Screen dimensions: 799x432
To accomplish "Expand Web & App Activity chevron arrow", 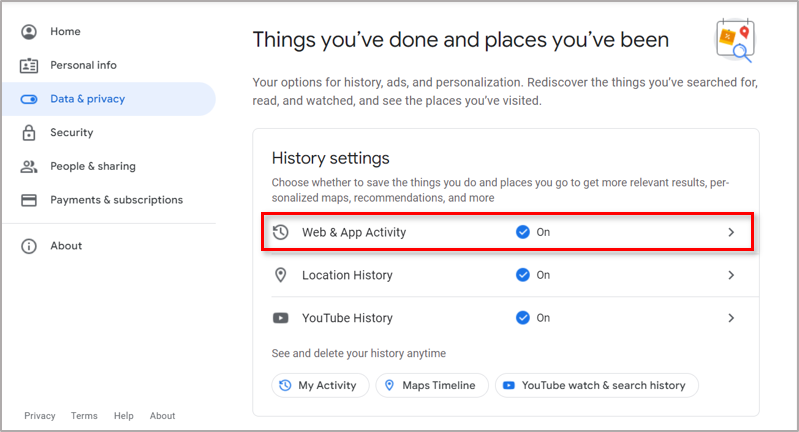I will [731, 232].
